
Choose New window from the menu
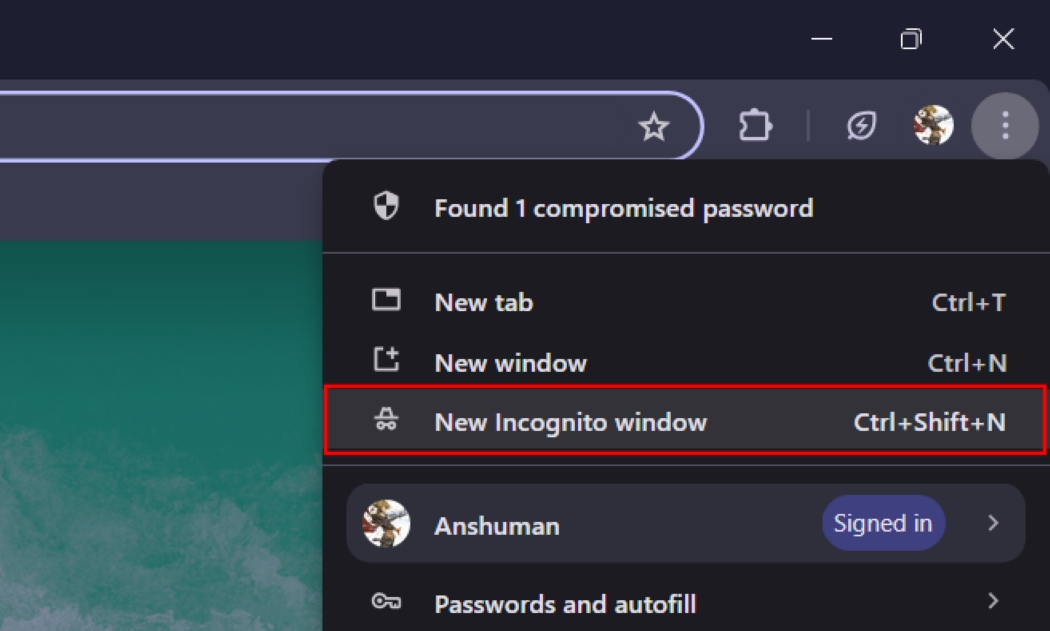tap(510, 362)
